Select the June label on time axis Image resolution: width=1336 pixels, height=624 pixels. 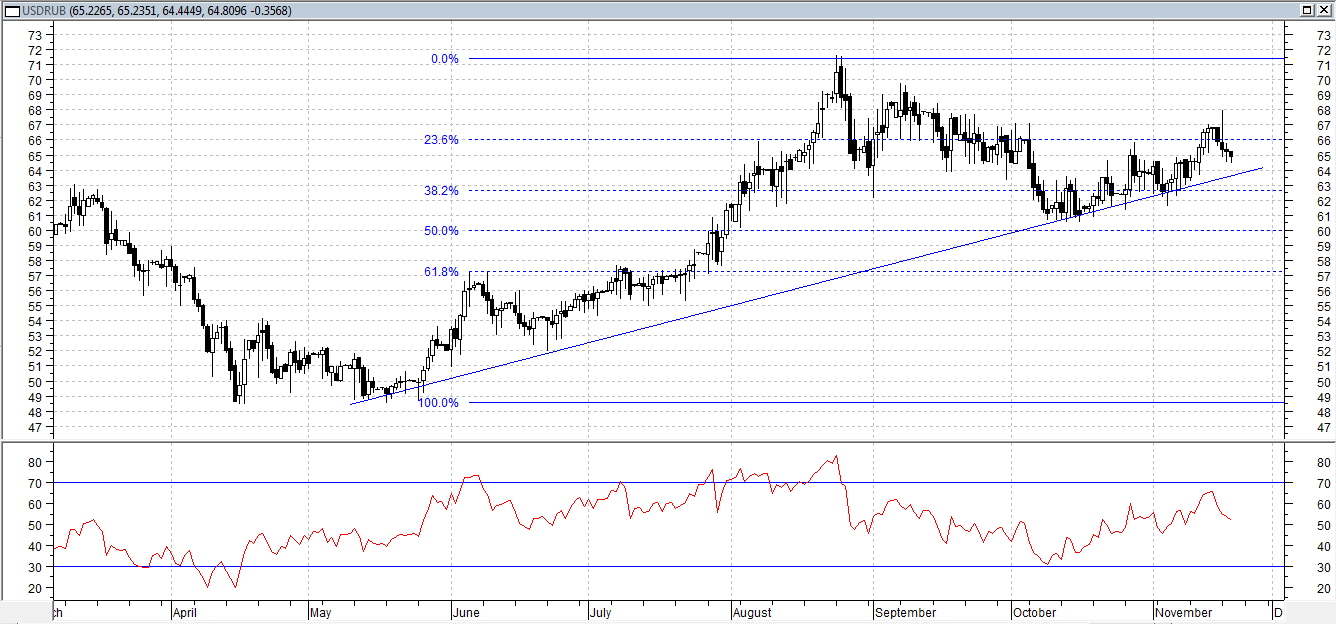[x=468, y=612]
